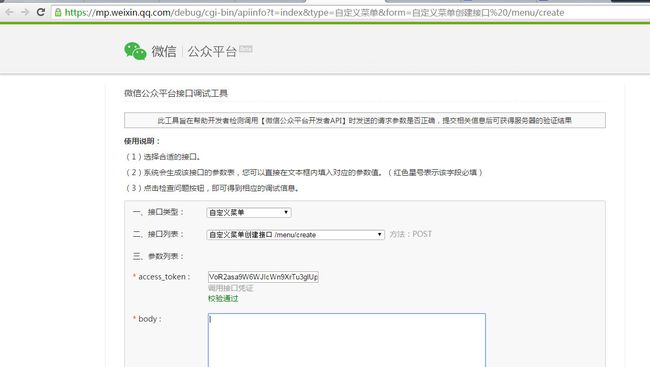Click the 校验通过 green status text
Viewport: 650px width, 367px height.
click(223, 299)
